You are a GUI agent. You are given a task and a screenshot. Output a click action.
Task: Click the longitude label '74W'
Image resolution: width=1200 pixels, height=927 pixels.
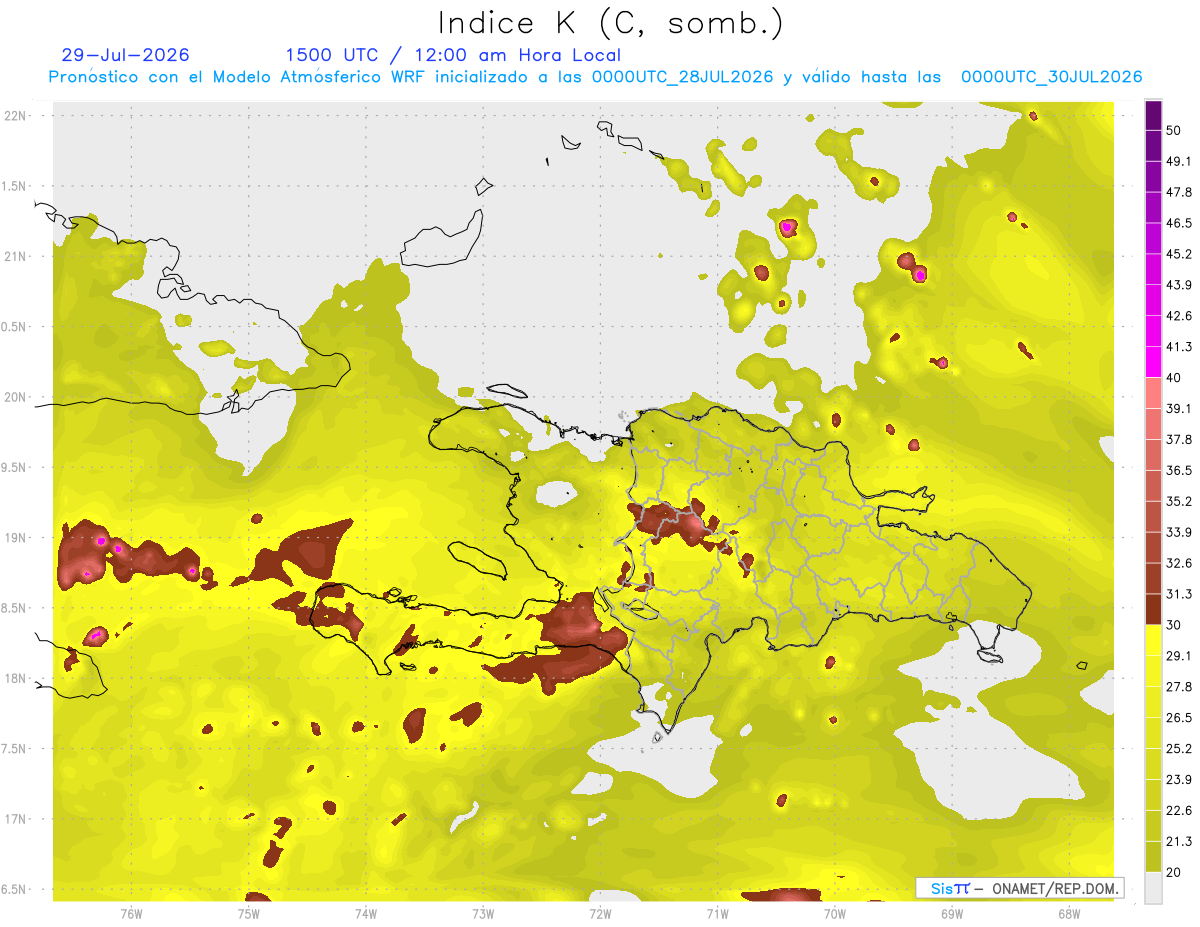click(365, 913)
